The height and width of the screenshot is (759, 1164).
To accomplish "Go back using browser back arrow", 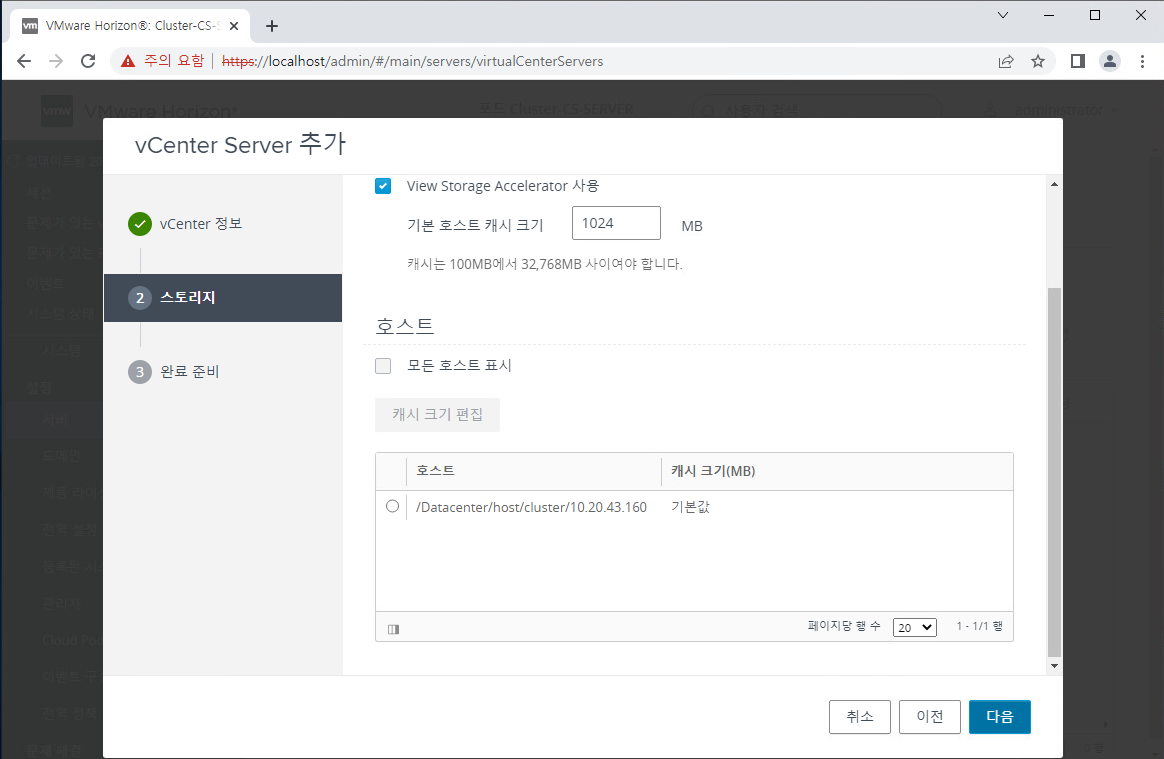I will [x=24, y=61].
